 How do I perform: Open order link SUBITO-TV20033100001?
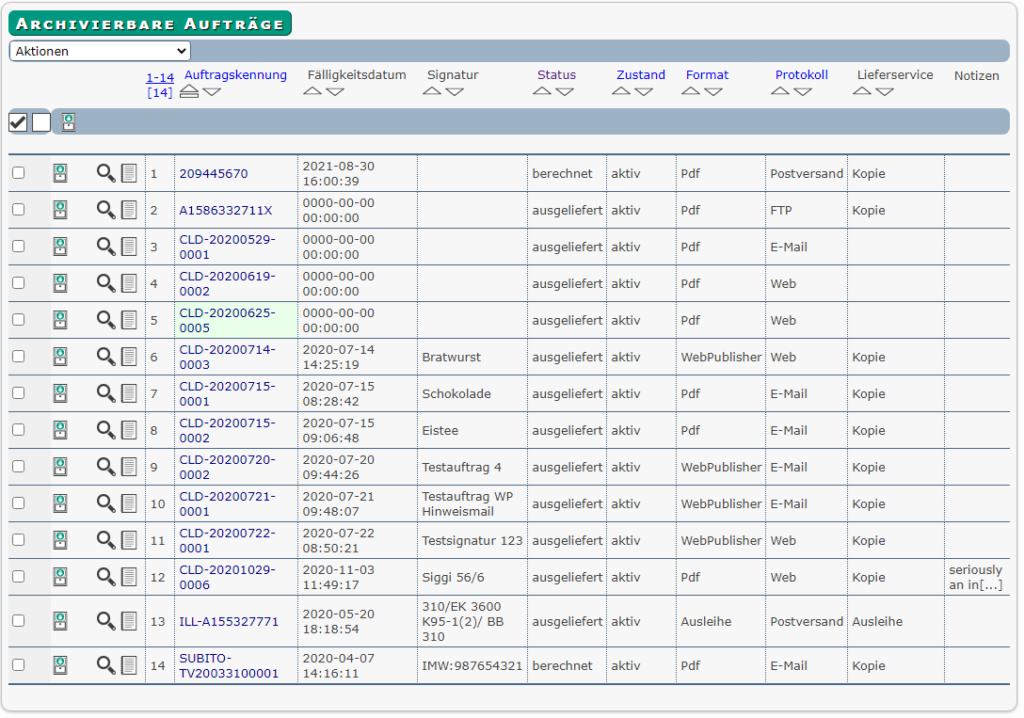[x=229, y=666]
